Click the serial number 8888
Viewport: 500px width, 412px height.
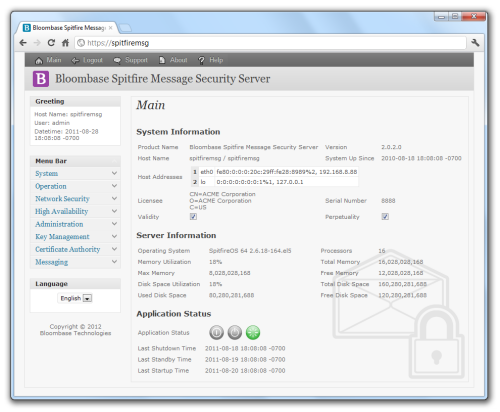click(388, 201)
